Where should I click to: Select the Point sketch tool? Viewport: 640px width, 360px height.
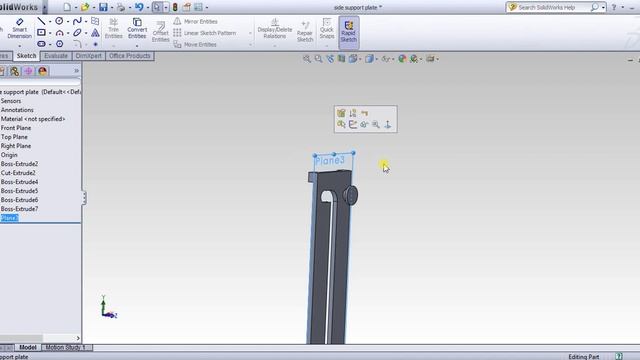pyautogui.click(x=95, y=44)
